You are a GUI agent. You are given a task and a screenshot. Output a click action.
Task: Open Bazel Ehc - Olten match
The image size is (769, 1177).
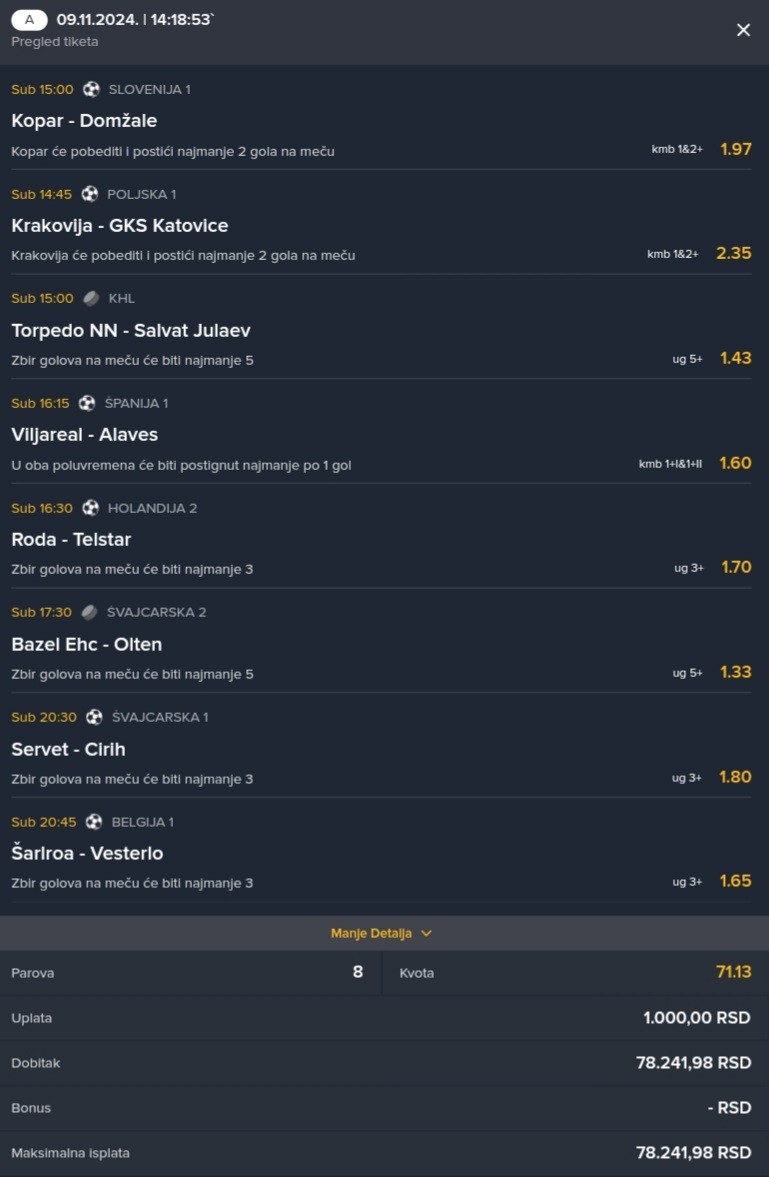87,644
